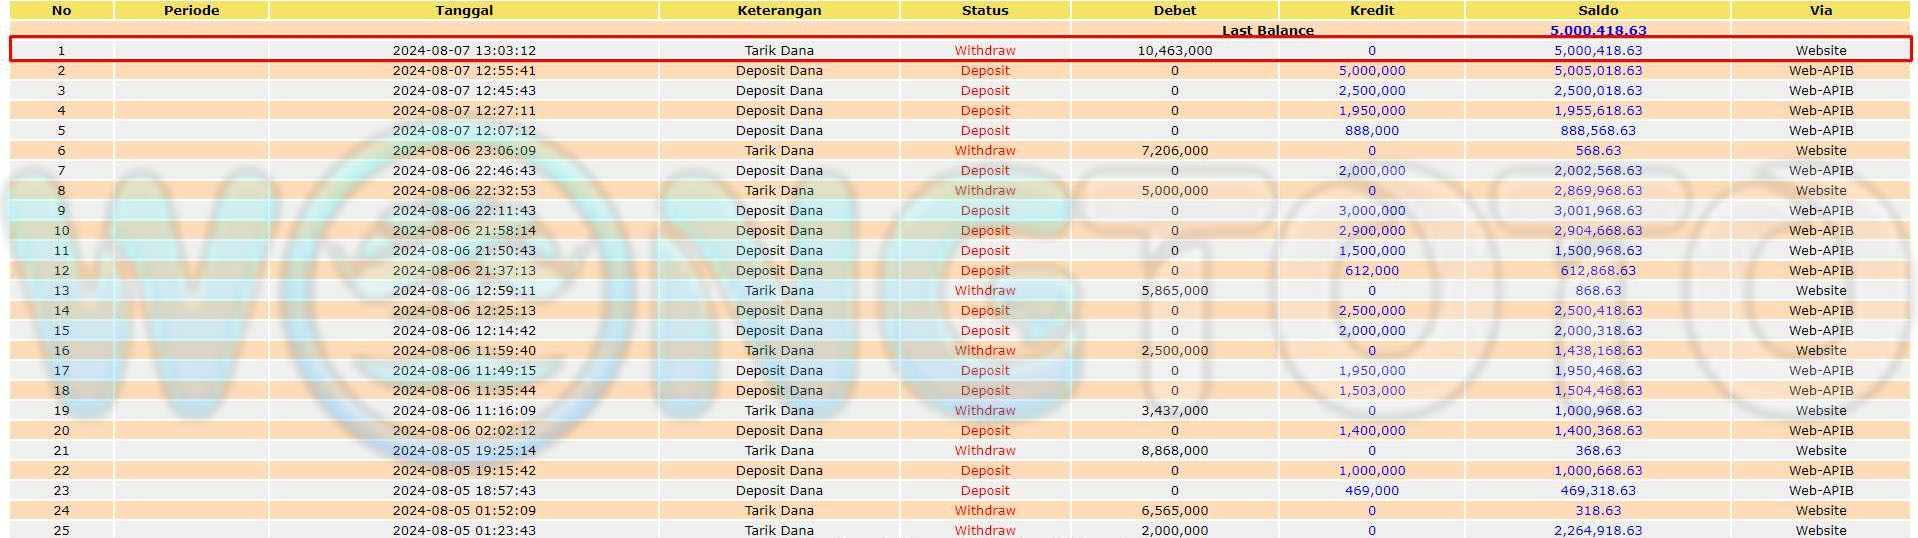Click the Tanggal column header
The width and height of the screenshot is (1918, 538).
click(464, 10)
